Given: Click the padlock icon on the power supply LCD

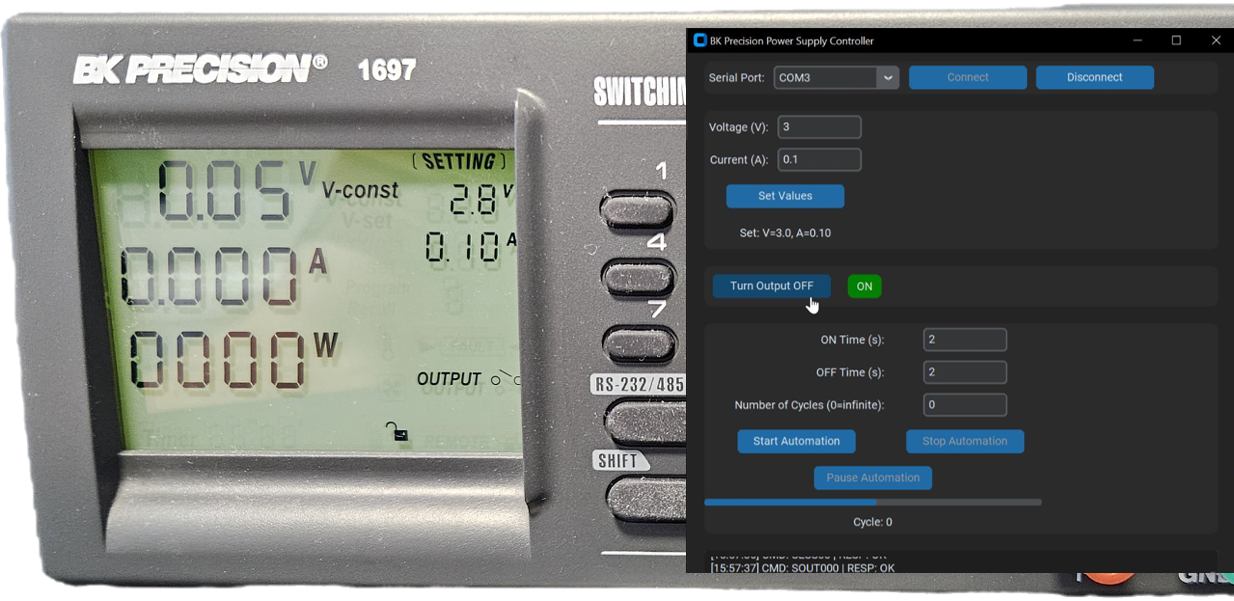Looking at the screenshot, I should [x=397, y=432].
